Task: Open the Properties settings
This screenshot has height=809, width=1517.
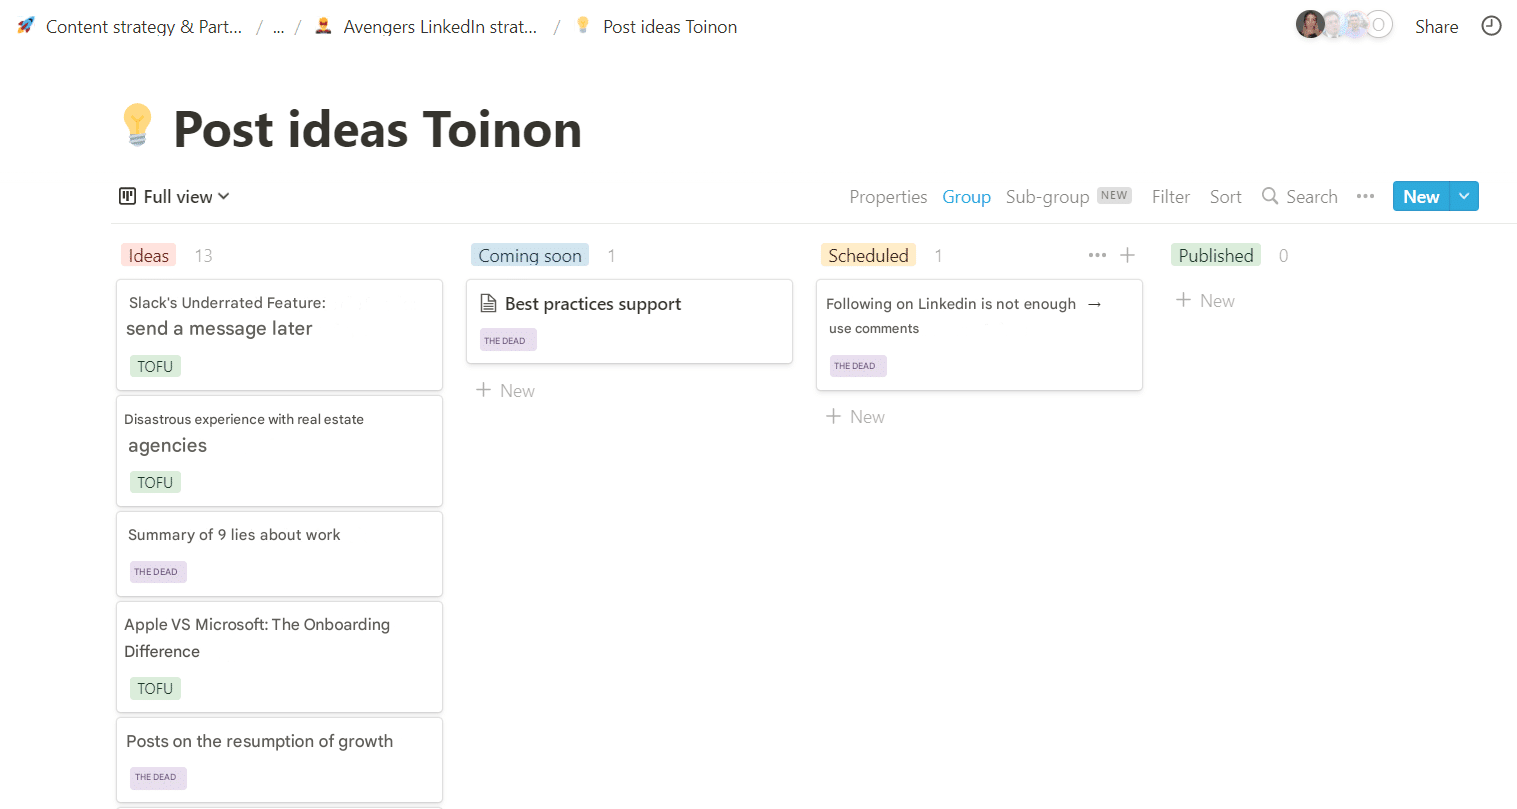Action: pos(888,196)
